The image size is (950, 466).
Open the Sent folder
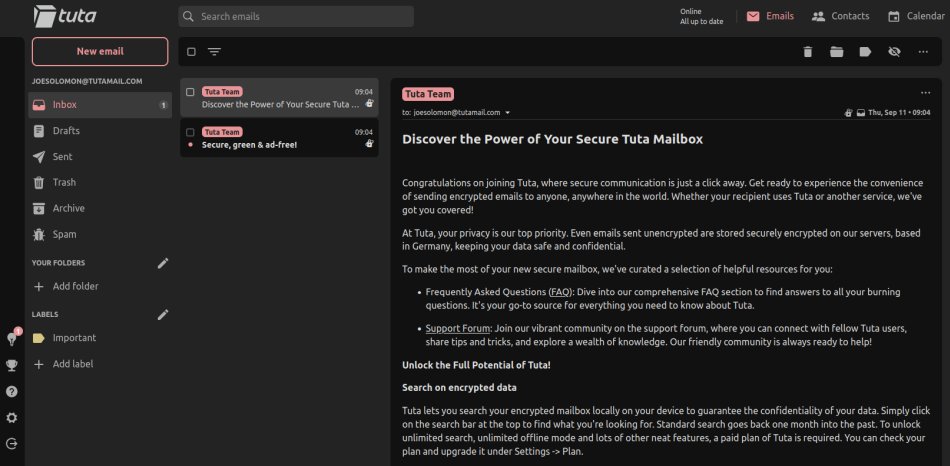coord(100,157)
